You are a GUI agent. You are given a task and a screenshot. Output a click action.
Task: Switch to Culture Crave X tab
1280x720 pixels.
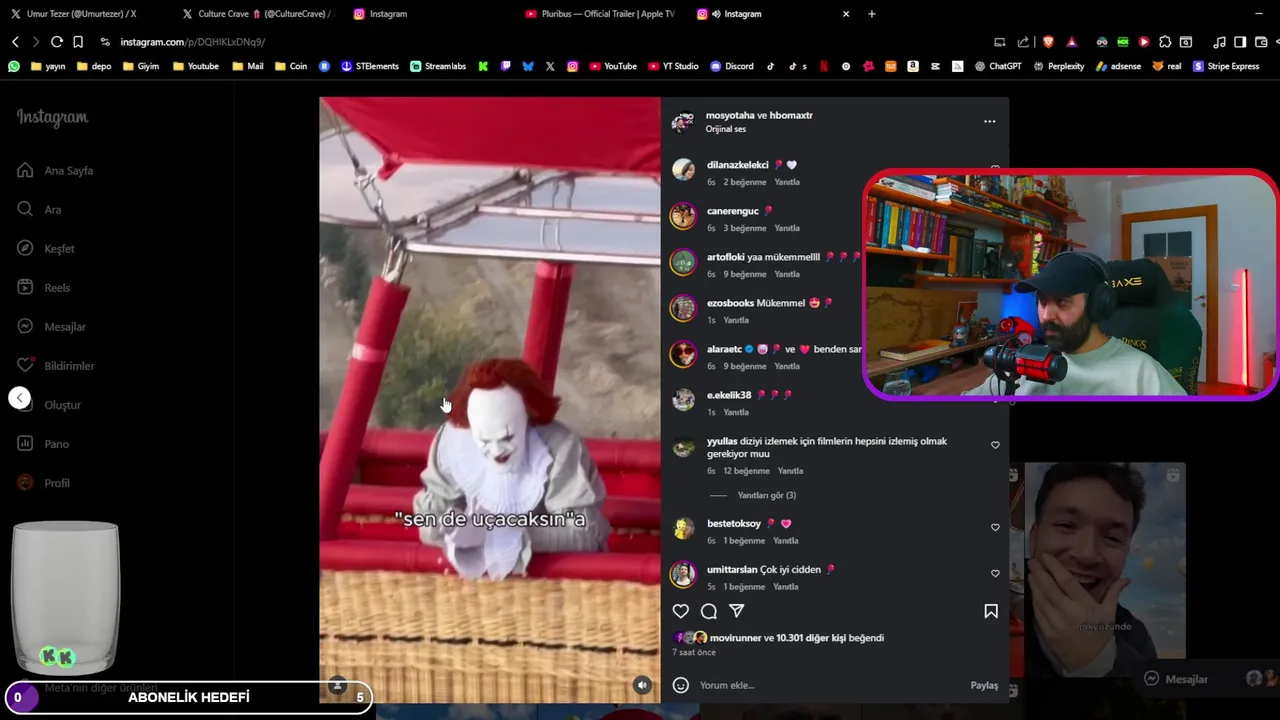tap(258, 14)
